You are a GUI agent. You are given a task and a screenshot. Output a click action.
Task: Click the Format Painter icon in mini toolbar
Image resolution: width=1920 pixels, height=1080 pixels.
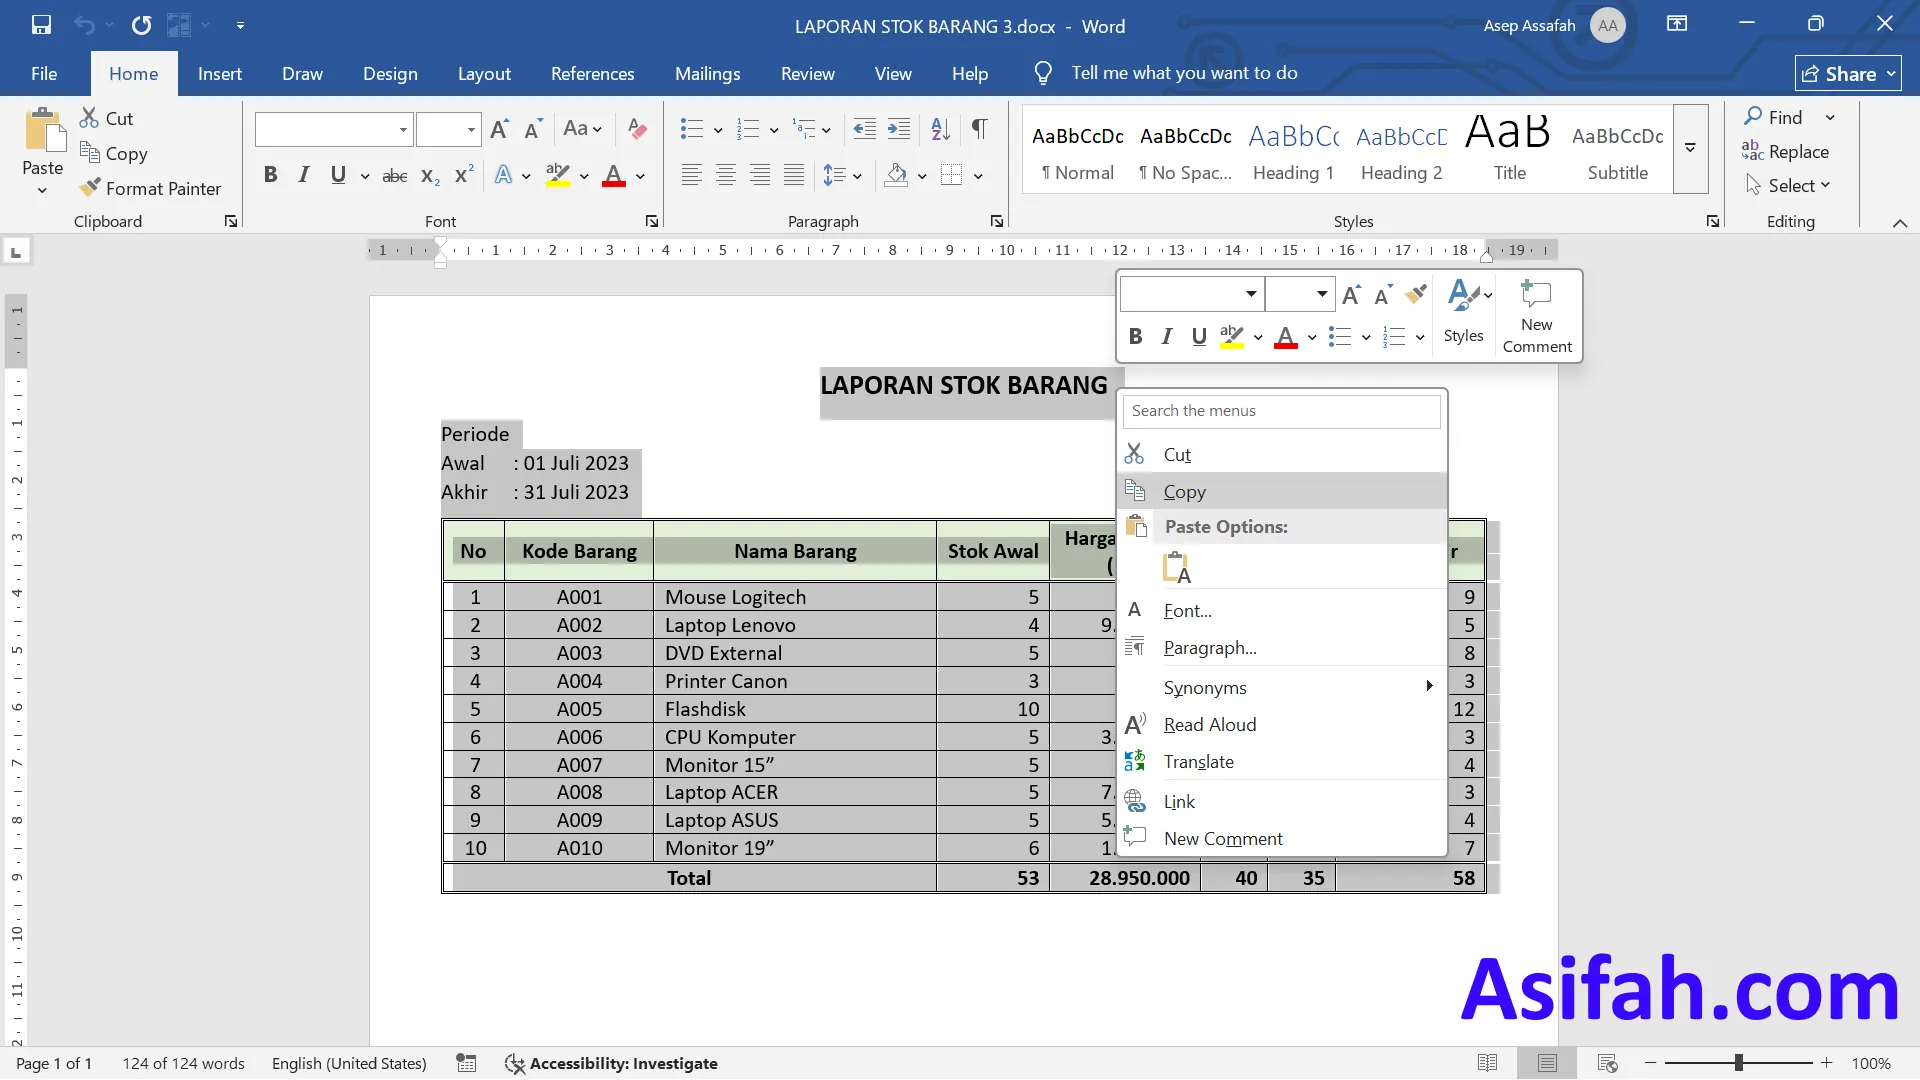[x=1416, y=294]
